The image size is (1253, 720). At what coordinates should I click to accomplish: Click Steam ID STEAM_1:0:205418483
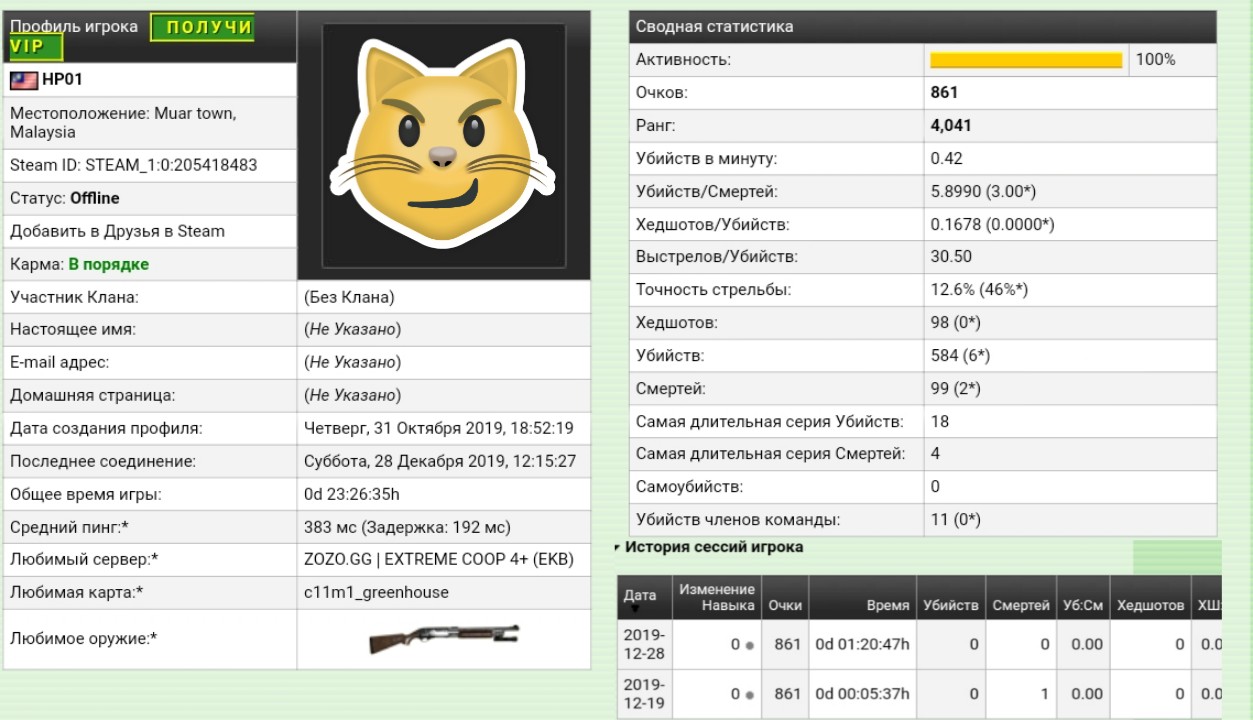(x=134, y=165)
